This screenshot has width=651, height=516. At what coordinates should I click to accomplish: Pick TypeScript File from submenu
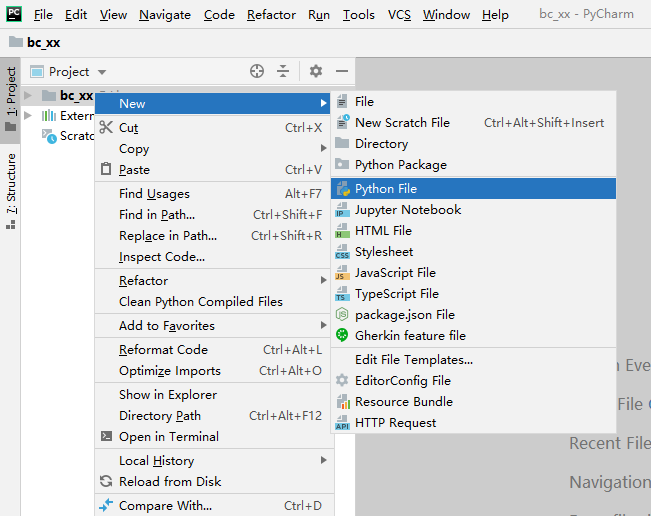[x=396, y=294]
